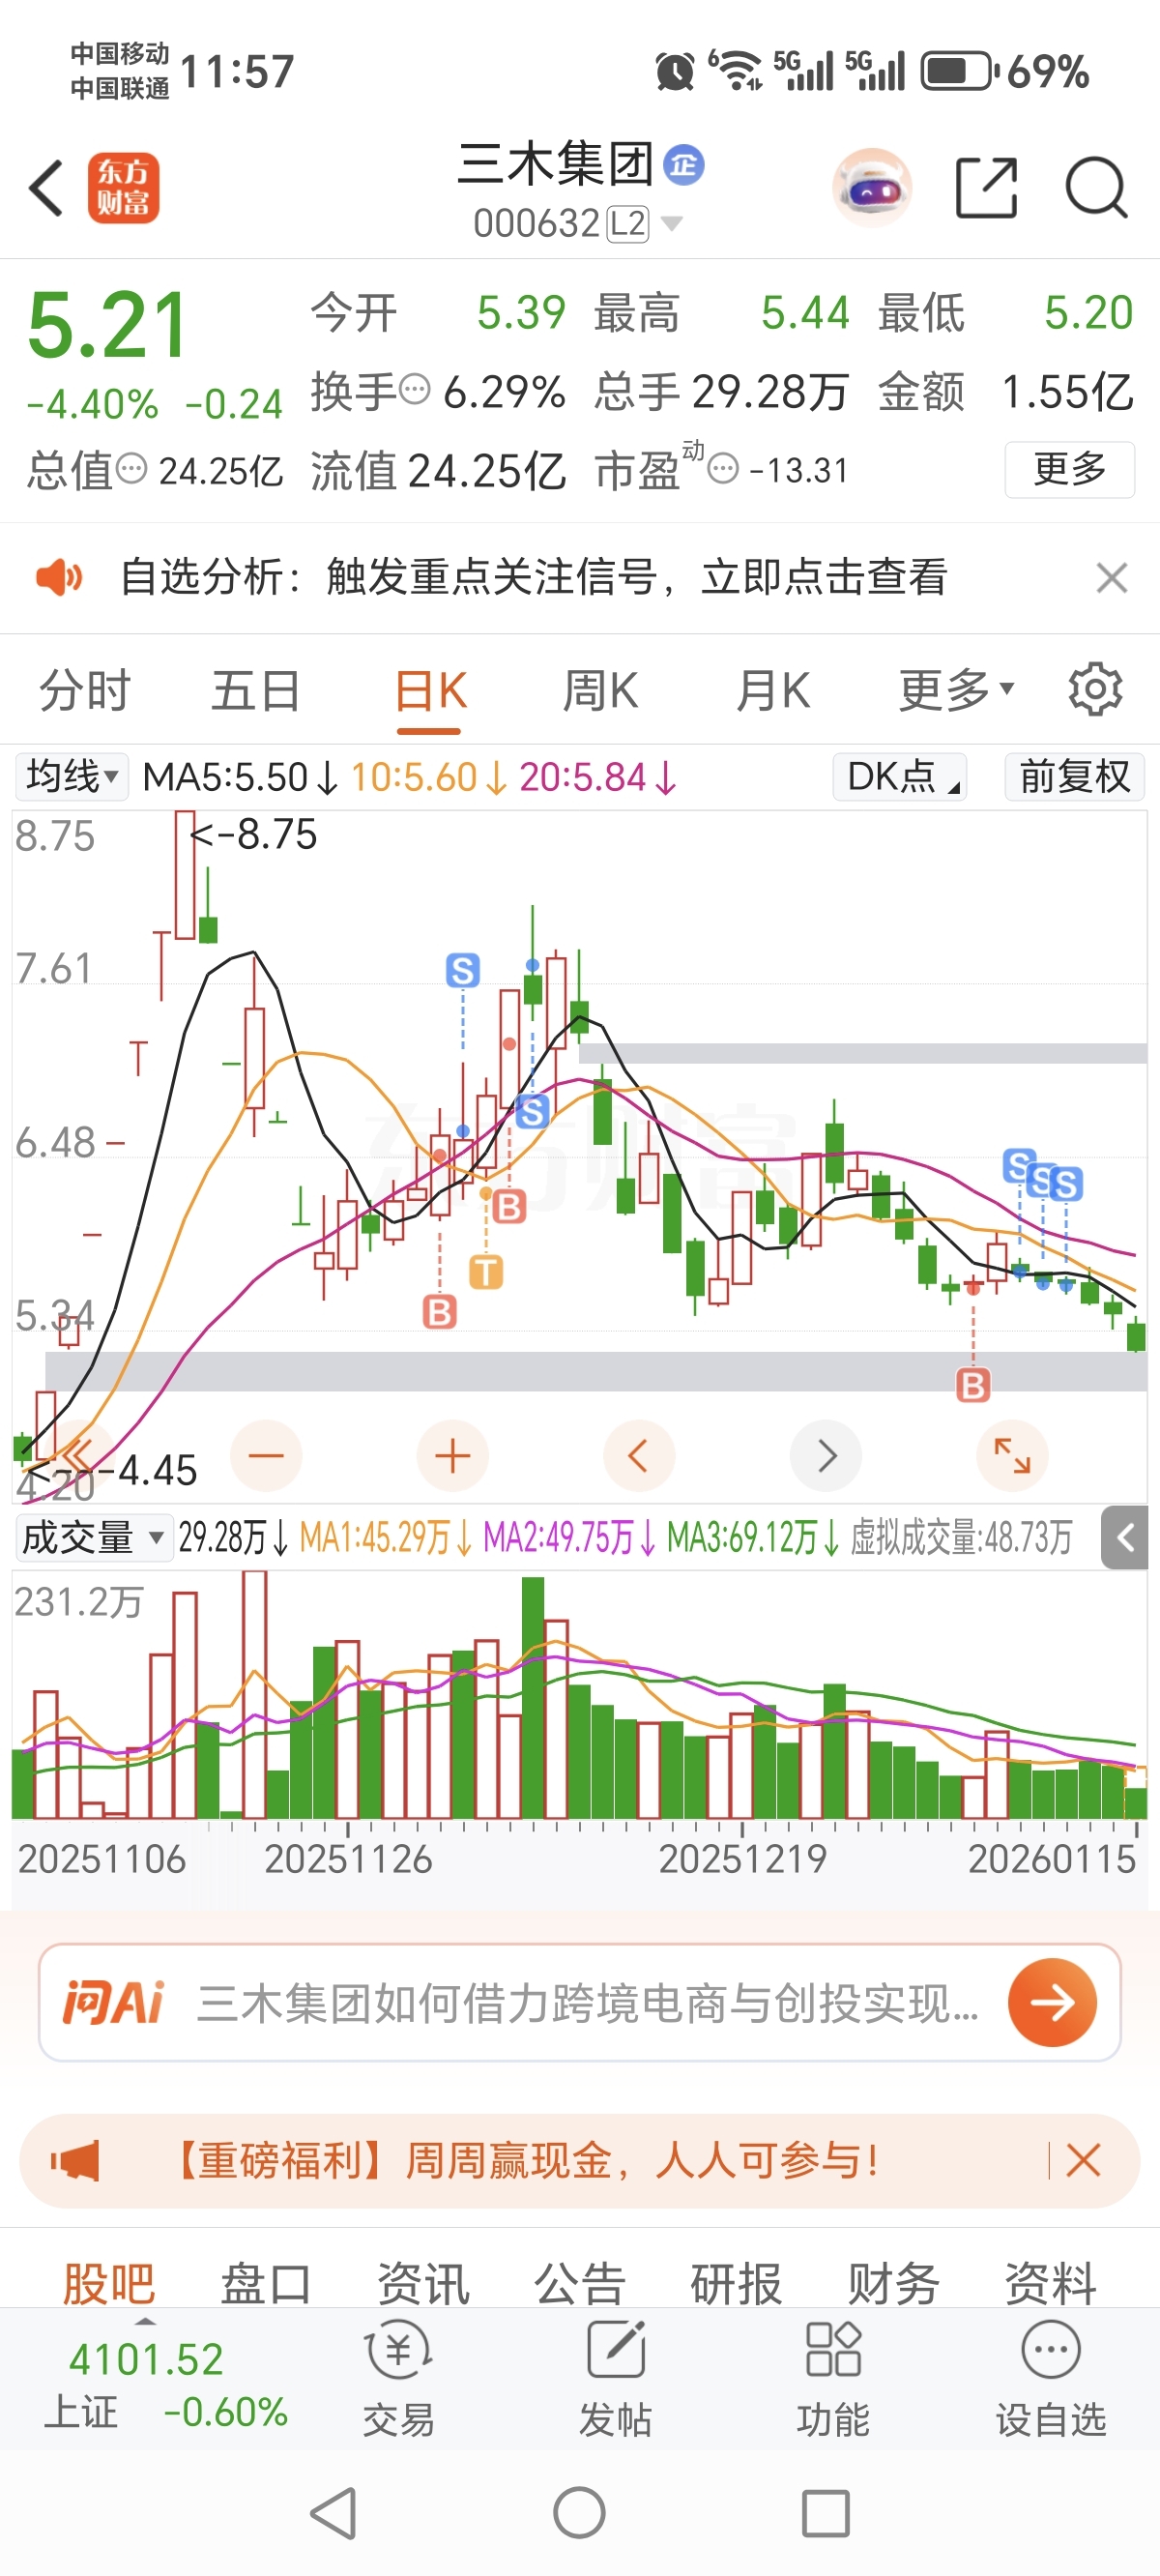1160x2576 pixels.
Task: Tap the info icon next to 市盈
Action: [x=723, y=468]
